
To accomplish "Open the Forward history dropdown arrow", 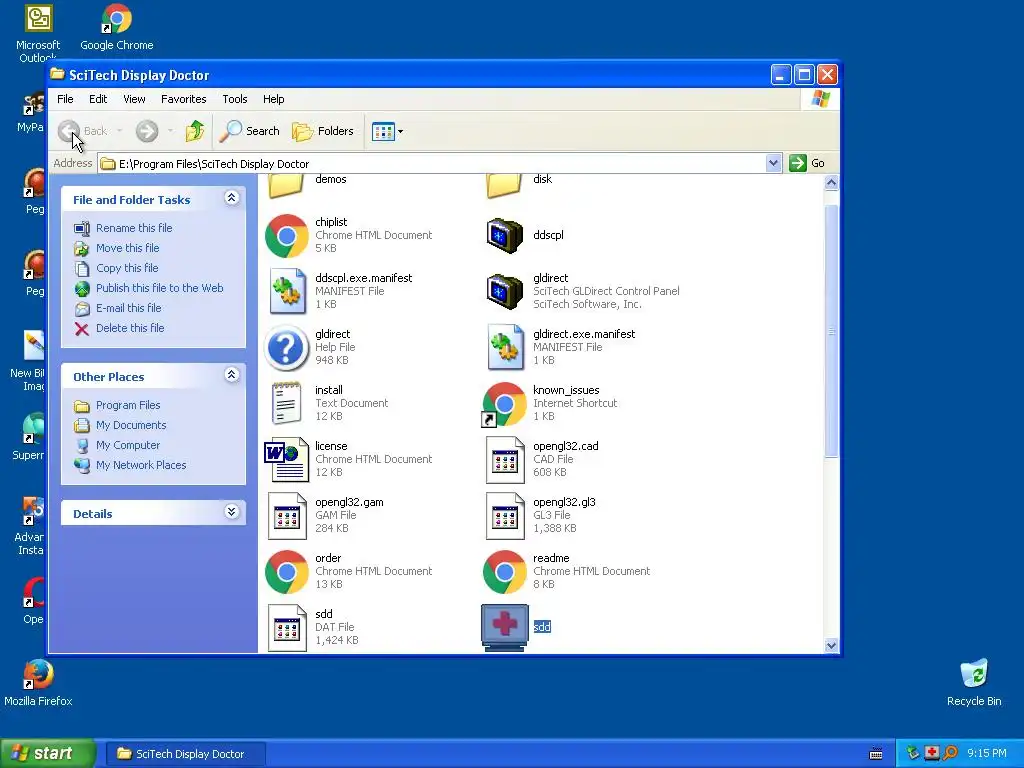I will click(170, 131).
